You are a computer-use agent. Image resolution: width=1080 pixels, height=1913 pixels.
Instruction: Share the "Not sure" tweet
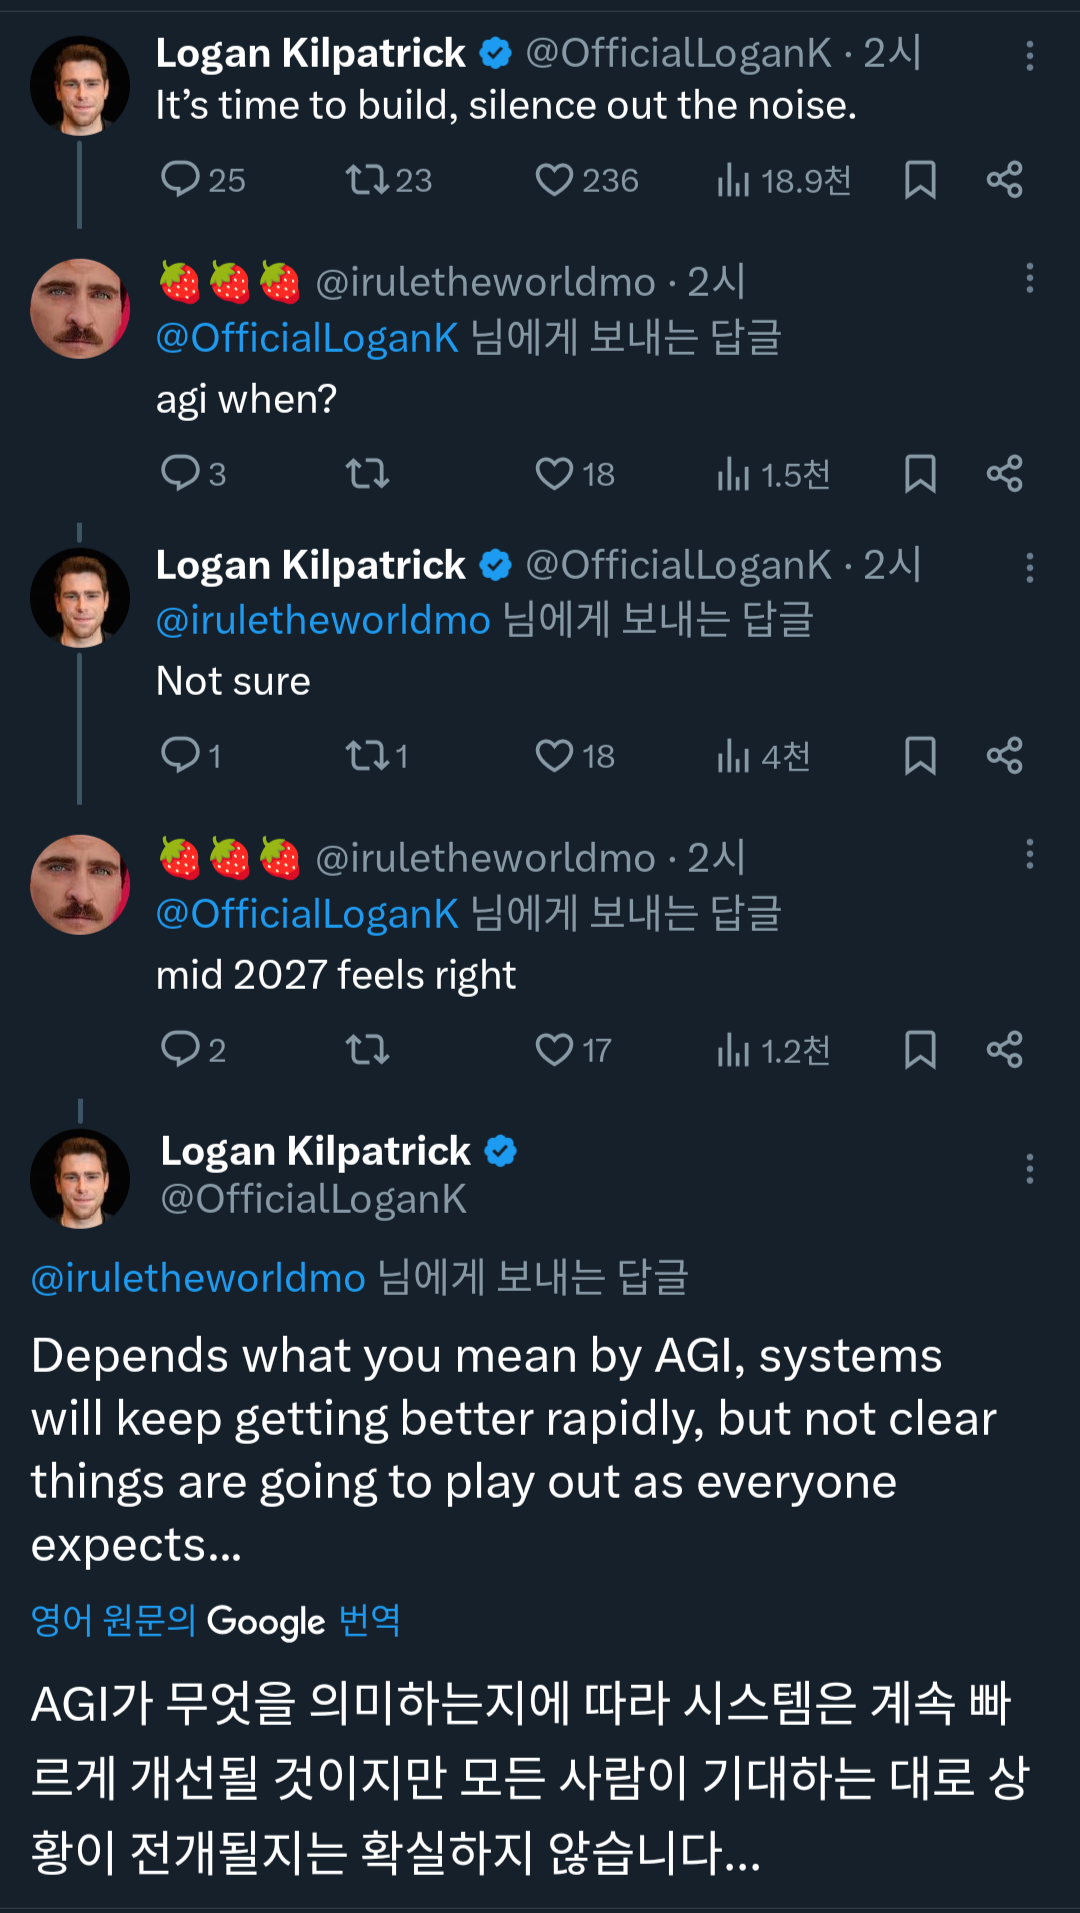(1004, 756)
